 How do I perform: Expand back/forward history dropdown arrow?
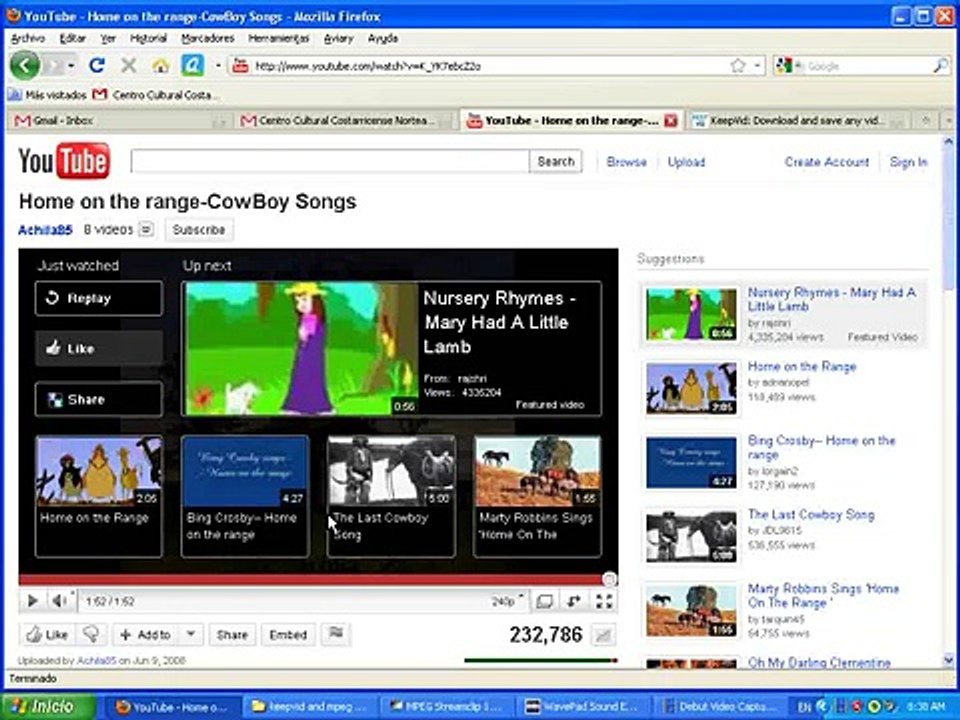point(72,65)
